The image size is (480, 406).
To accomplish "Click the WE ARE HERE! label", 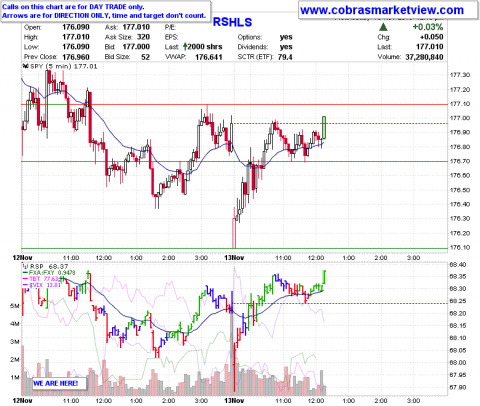I will (x=56, y=383).
